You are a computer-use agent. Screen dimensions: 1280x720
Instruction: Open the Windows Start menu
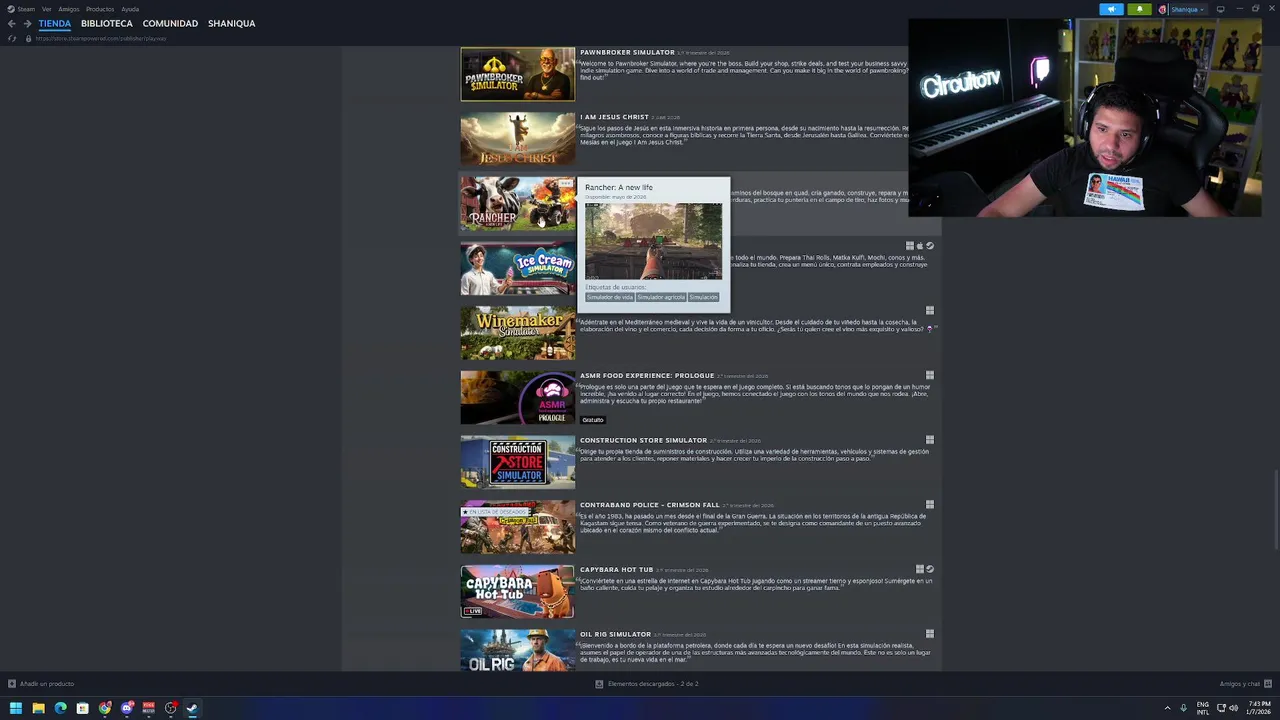click(16, 708)
